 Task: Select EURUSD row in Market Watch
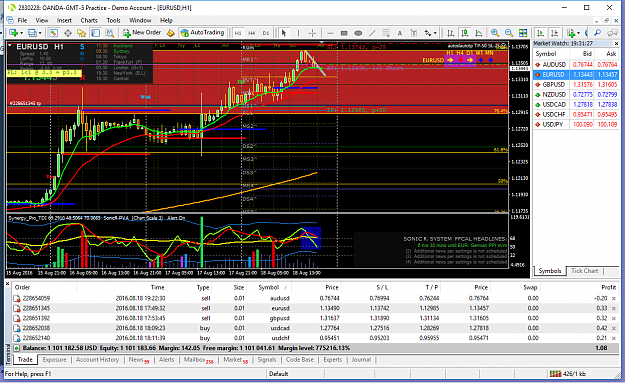pyautogui.click(x=576, y=75)
